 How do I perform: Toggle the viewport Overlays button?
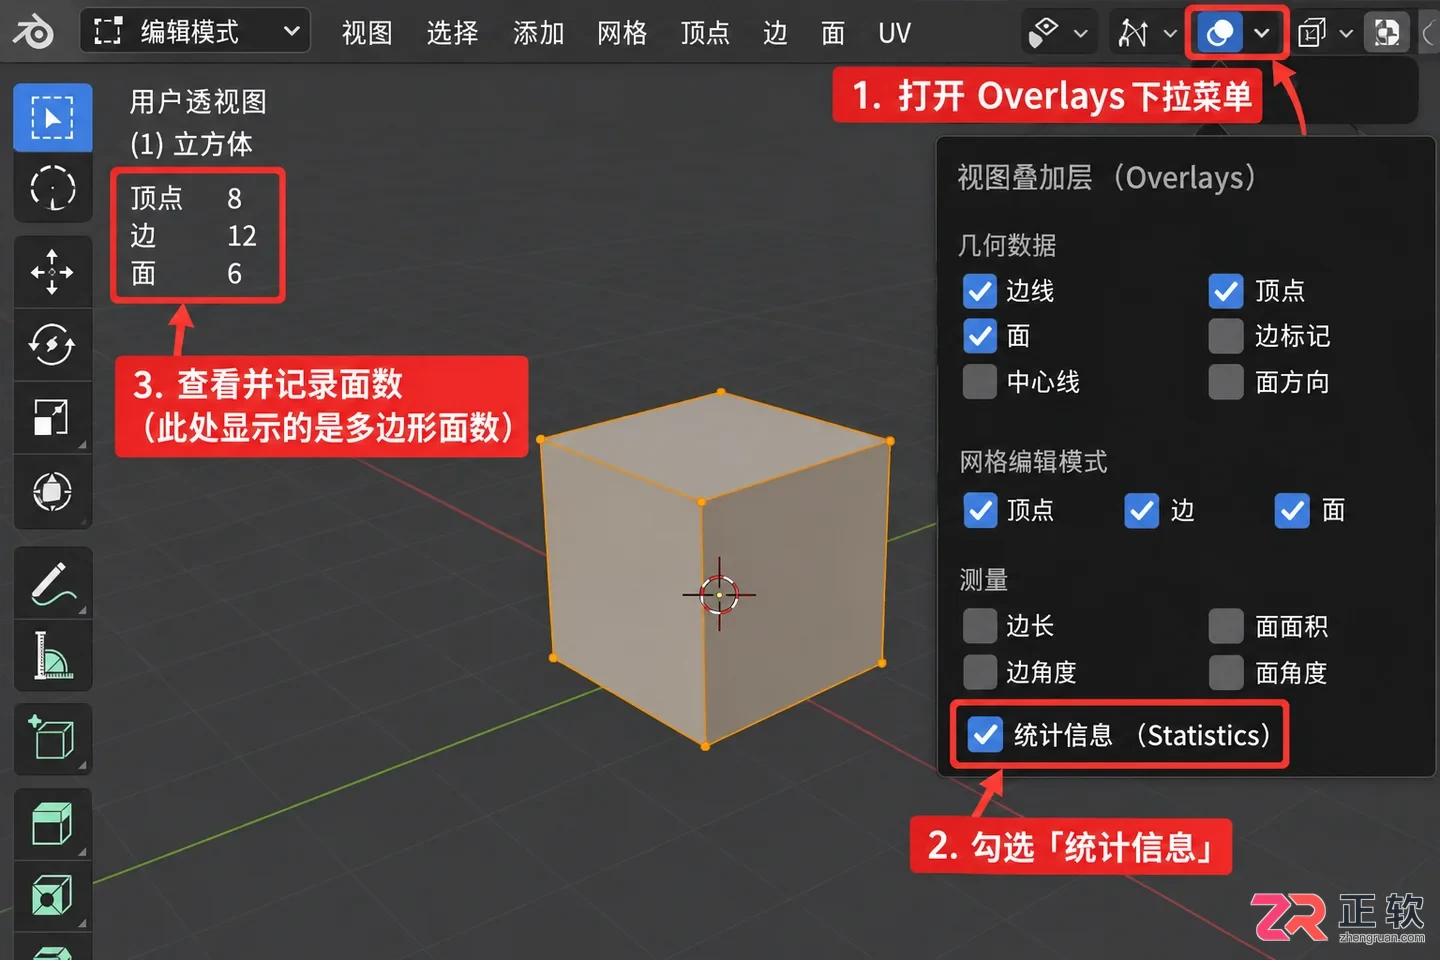point(1219,33)
